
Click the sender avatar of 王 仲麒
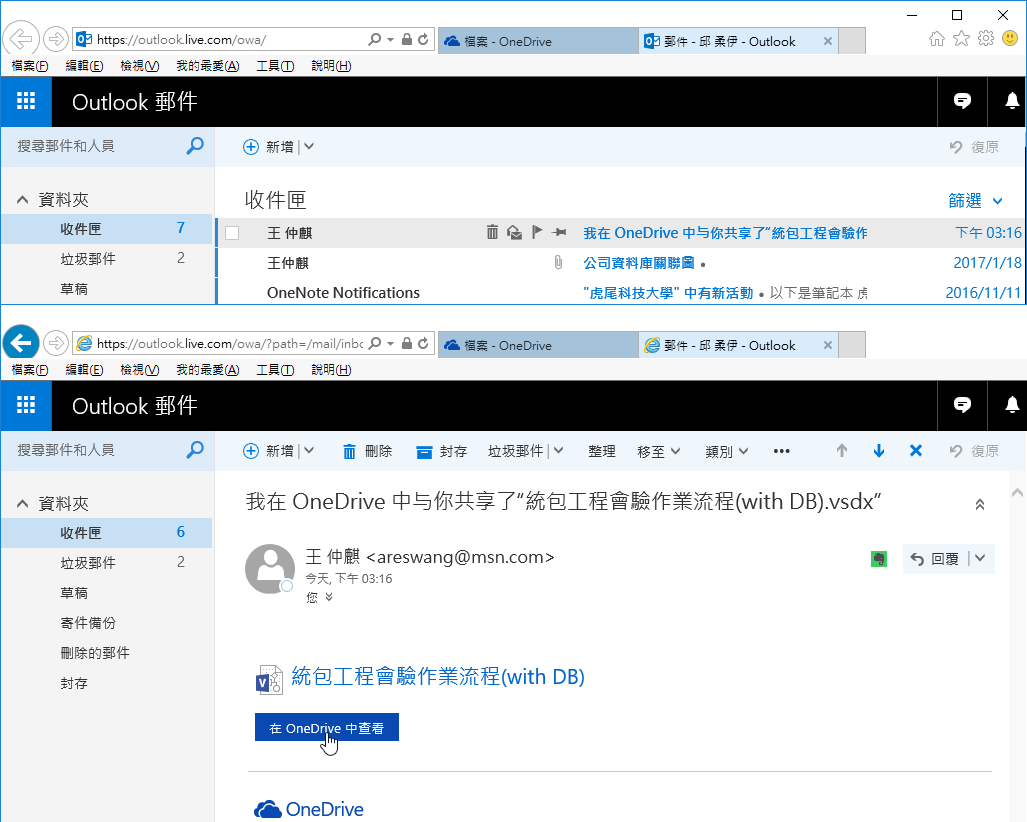click(x=270, y=569)
